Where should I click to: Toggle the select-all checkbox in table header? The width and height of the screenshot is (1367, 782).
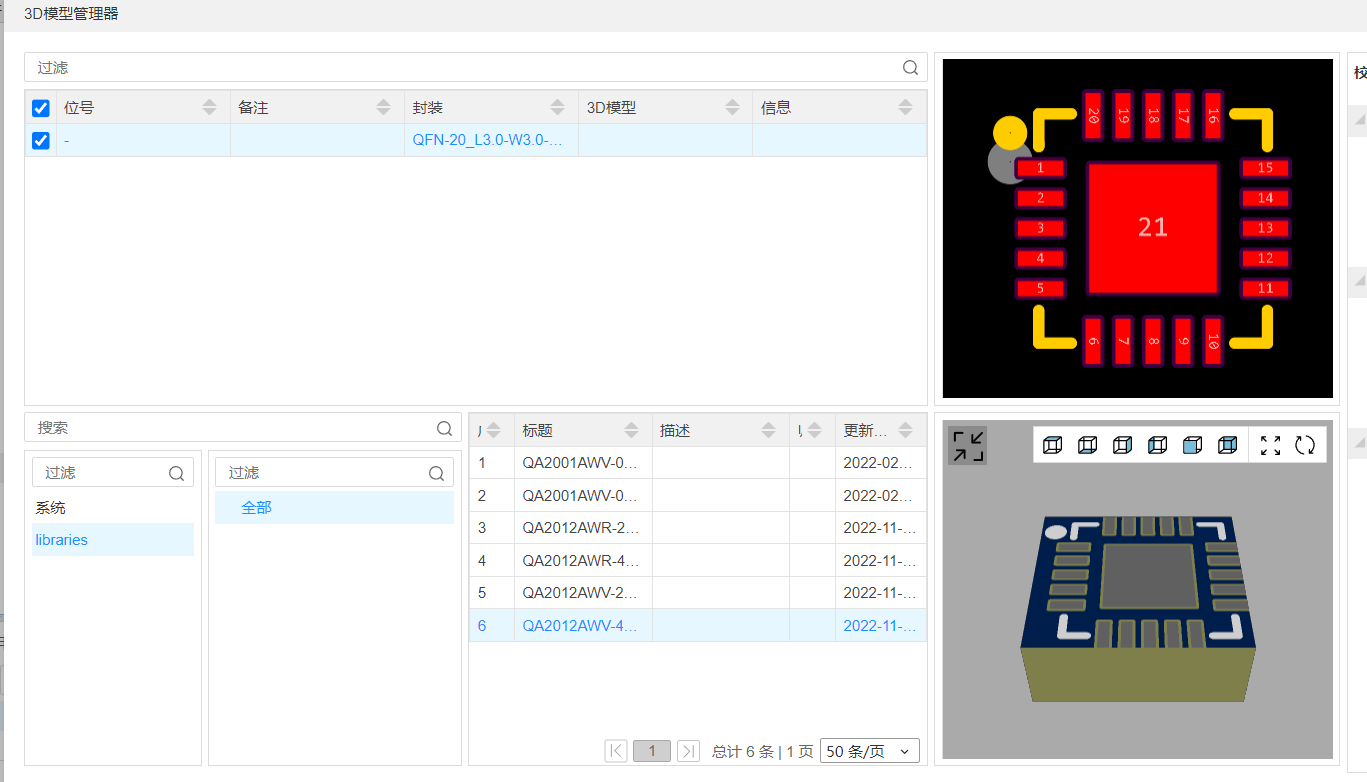[41, 108]
